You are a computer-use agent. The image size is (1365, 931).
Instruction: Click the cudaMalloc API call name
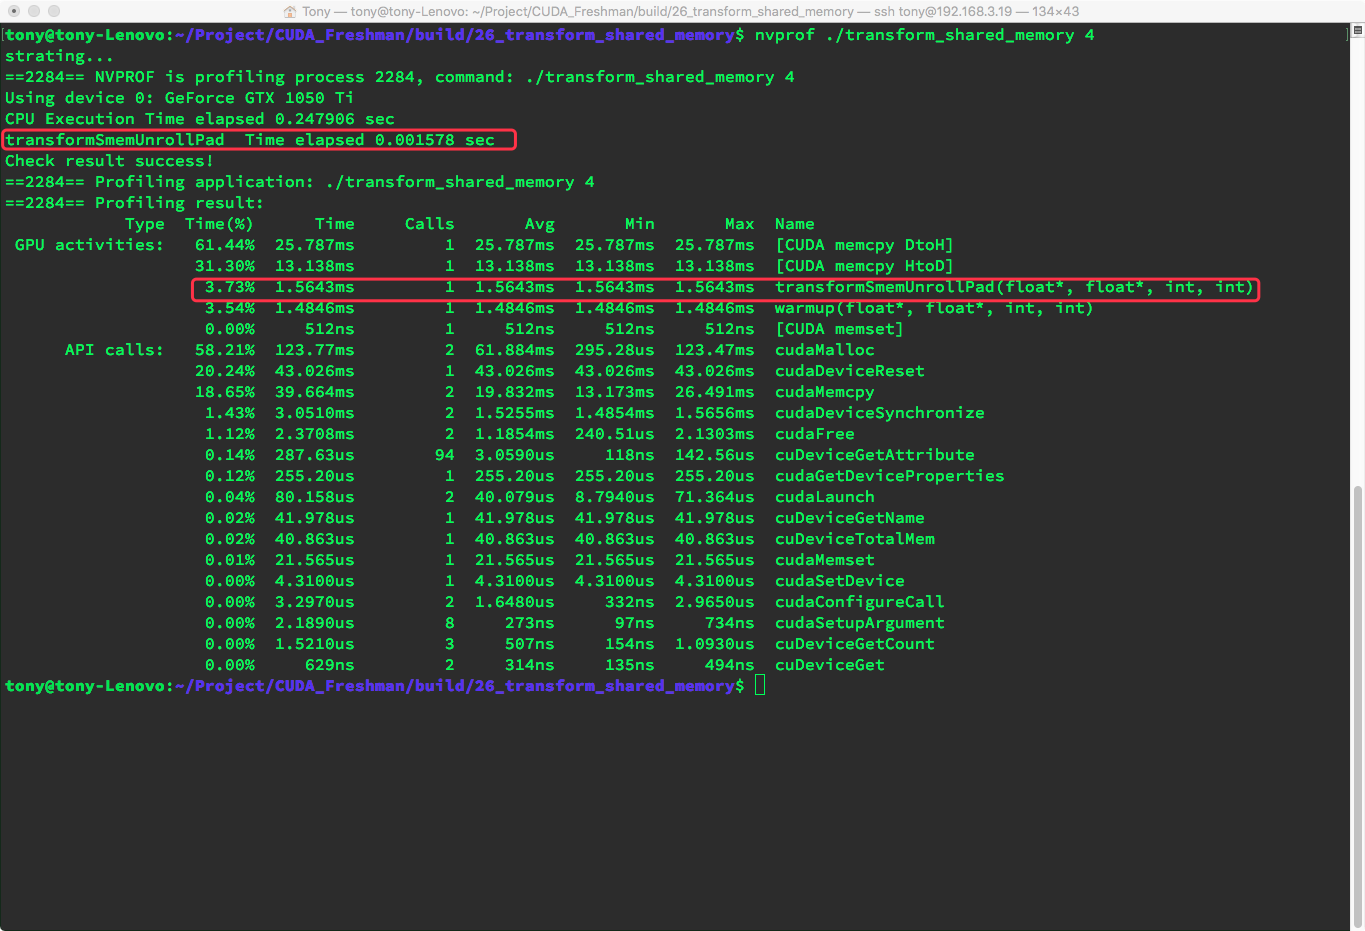pos(824,350)
